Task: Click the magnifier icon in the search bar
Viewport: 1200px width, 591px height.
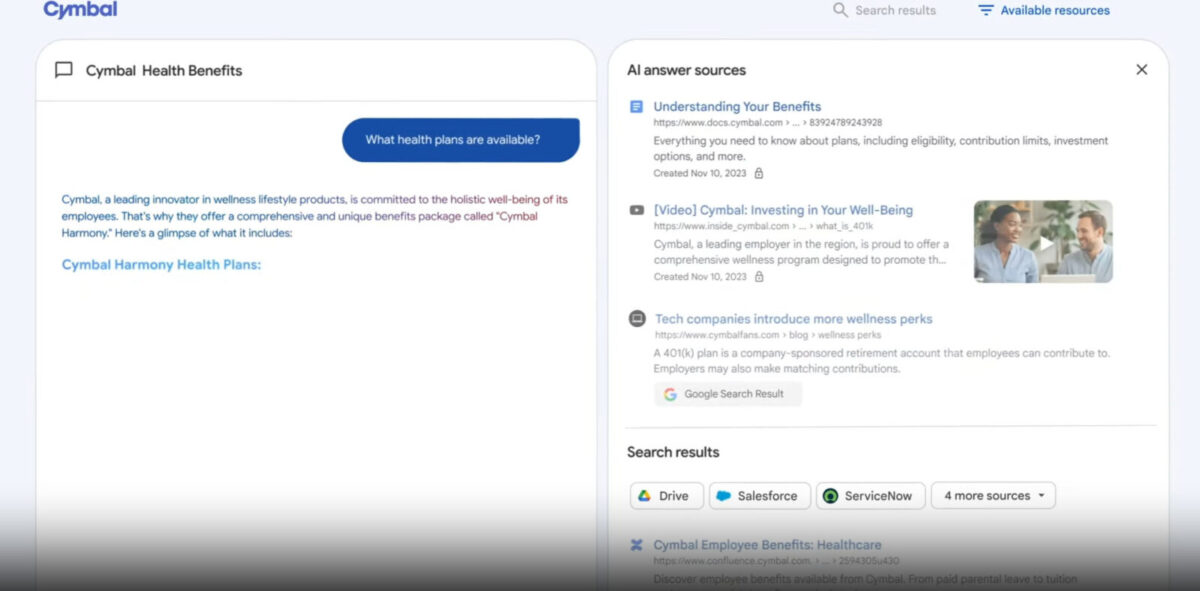Action: pos(838,10)
